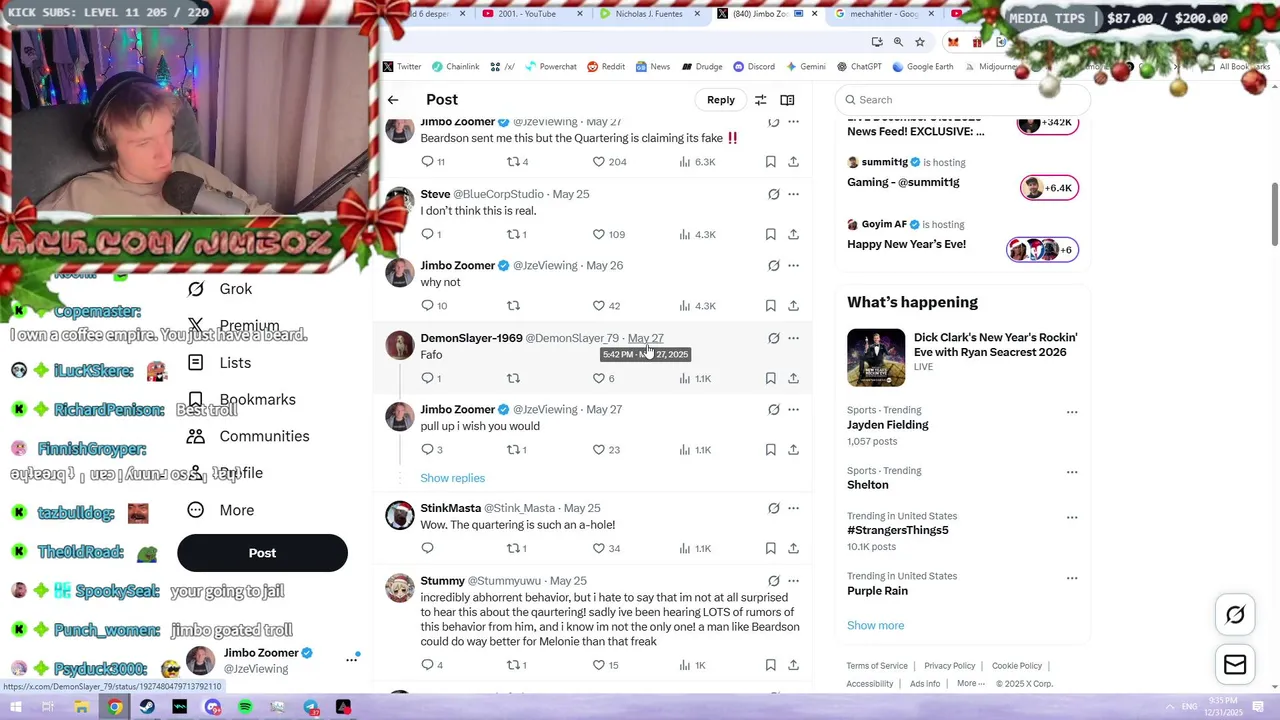Go back using the Post back arrow
This screenshot has height=720, width=1280.
pyautogui.click(x=393, y=100)
